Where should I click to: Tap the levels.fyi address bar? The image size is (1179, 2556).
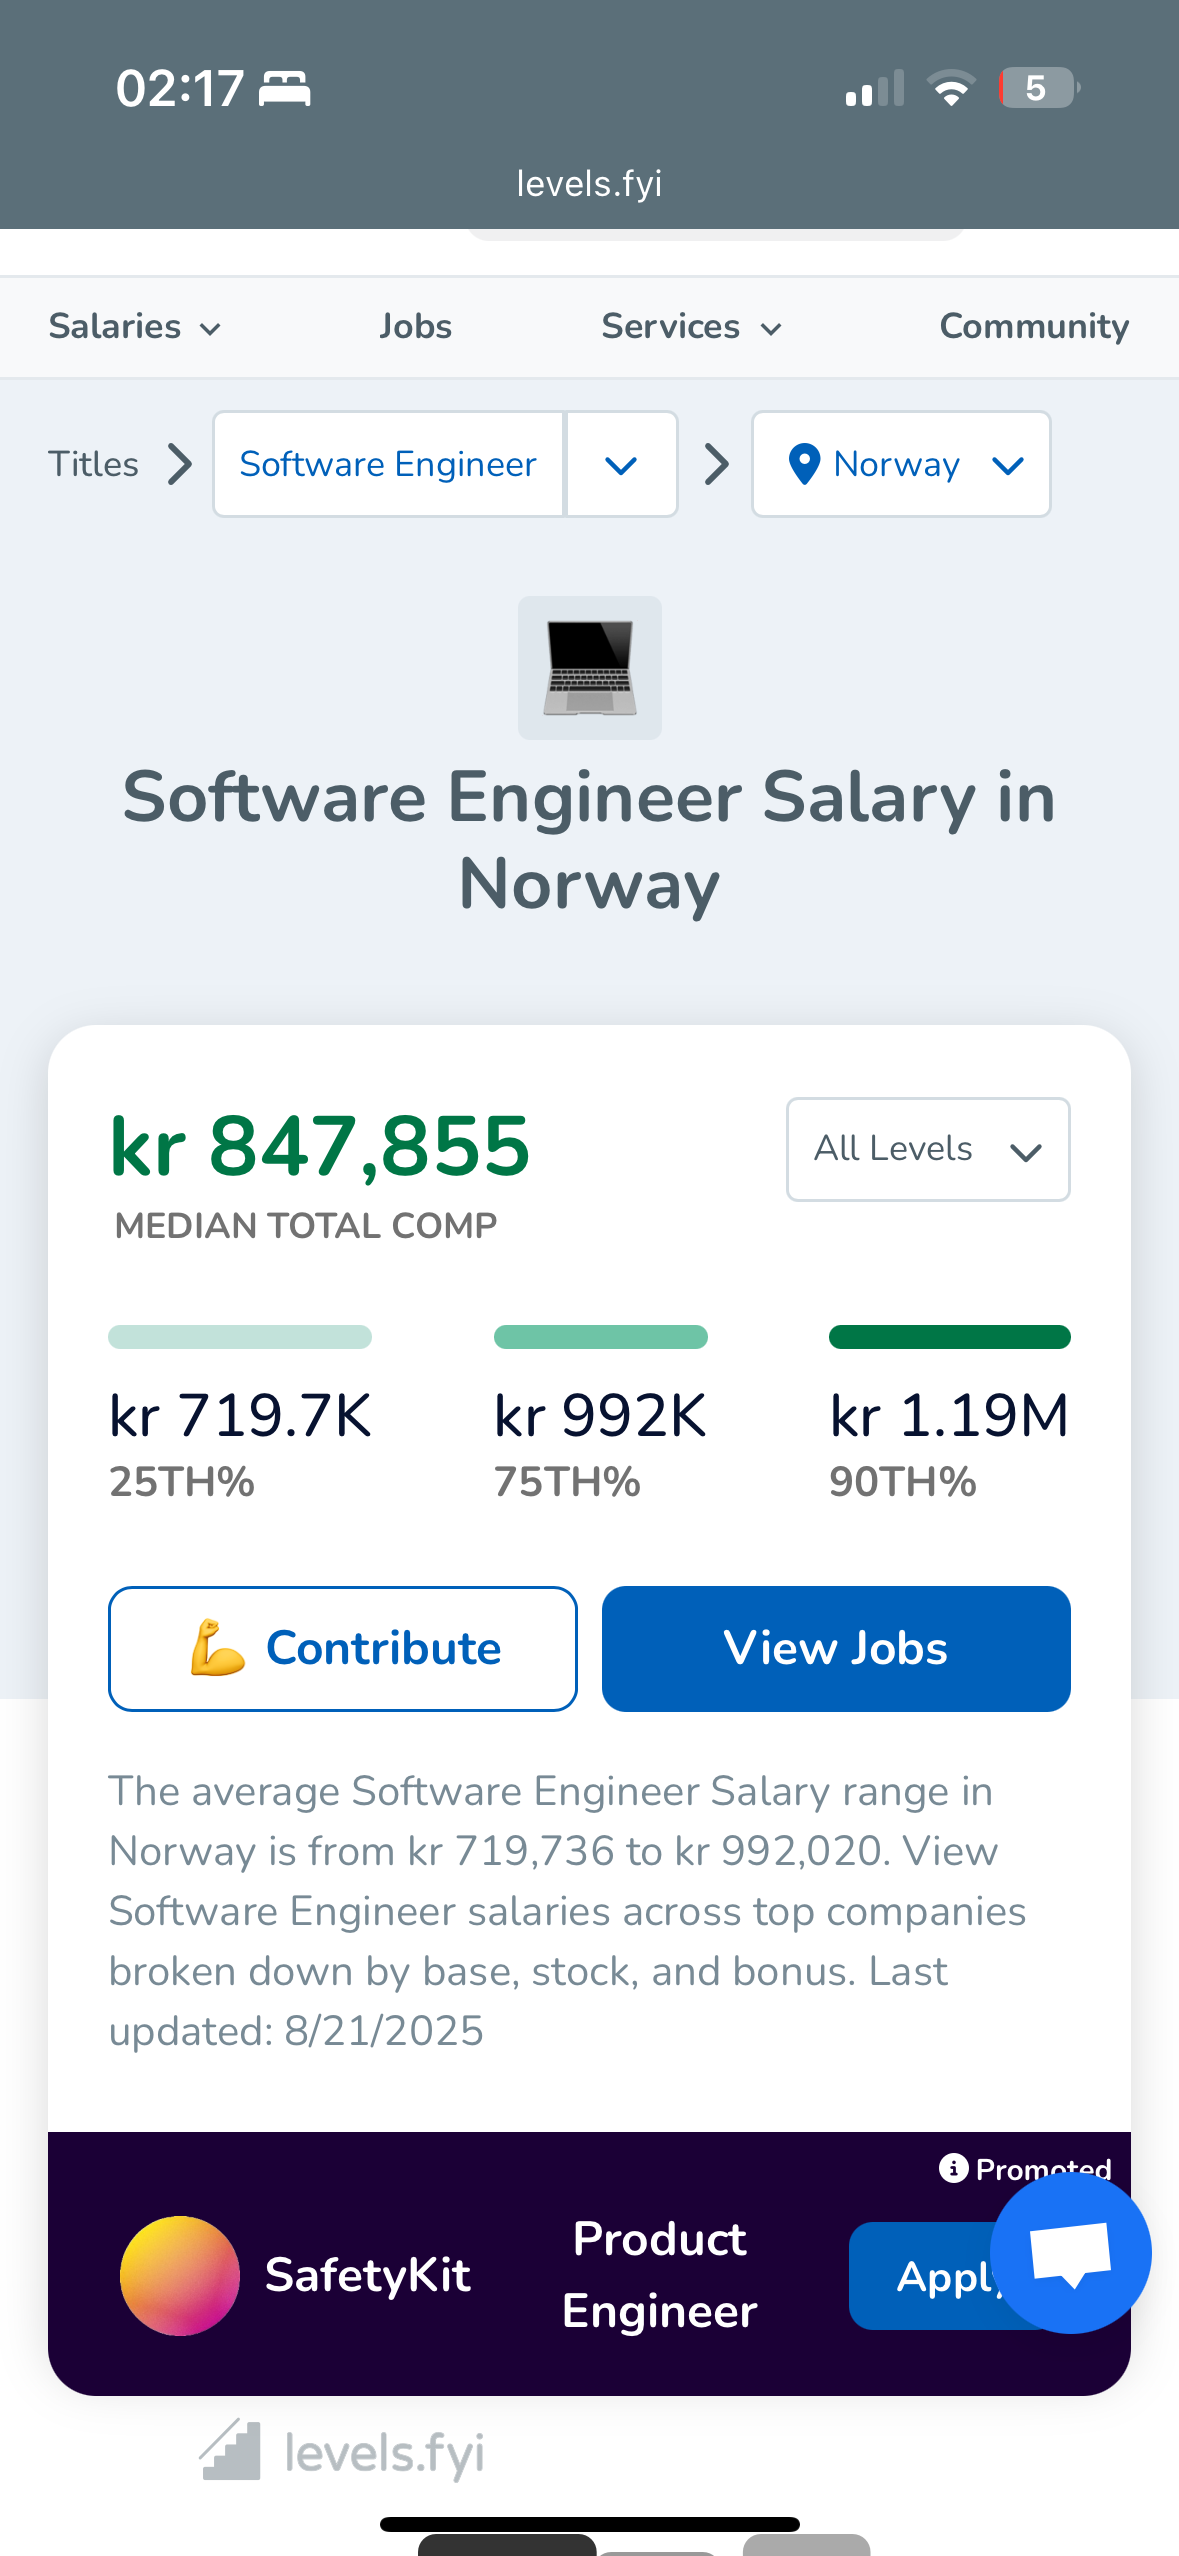pos(589,184)
